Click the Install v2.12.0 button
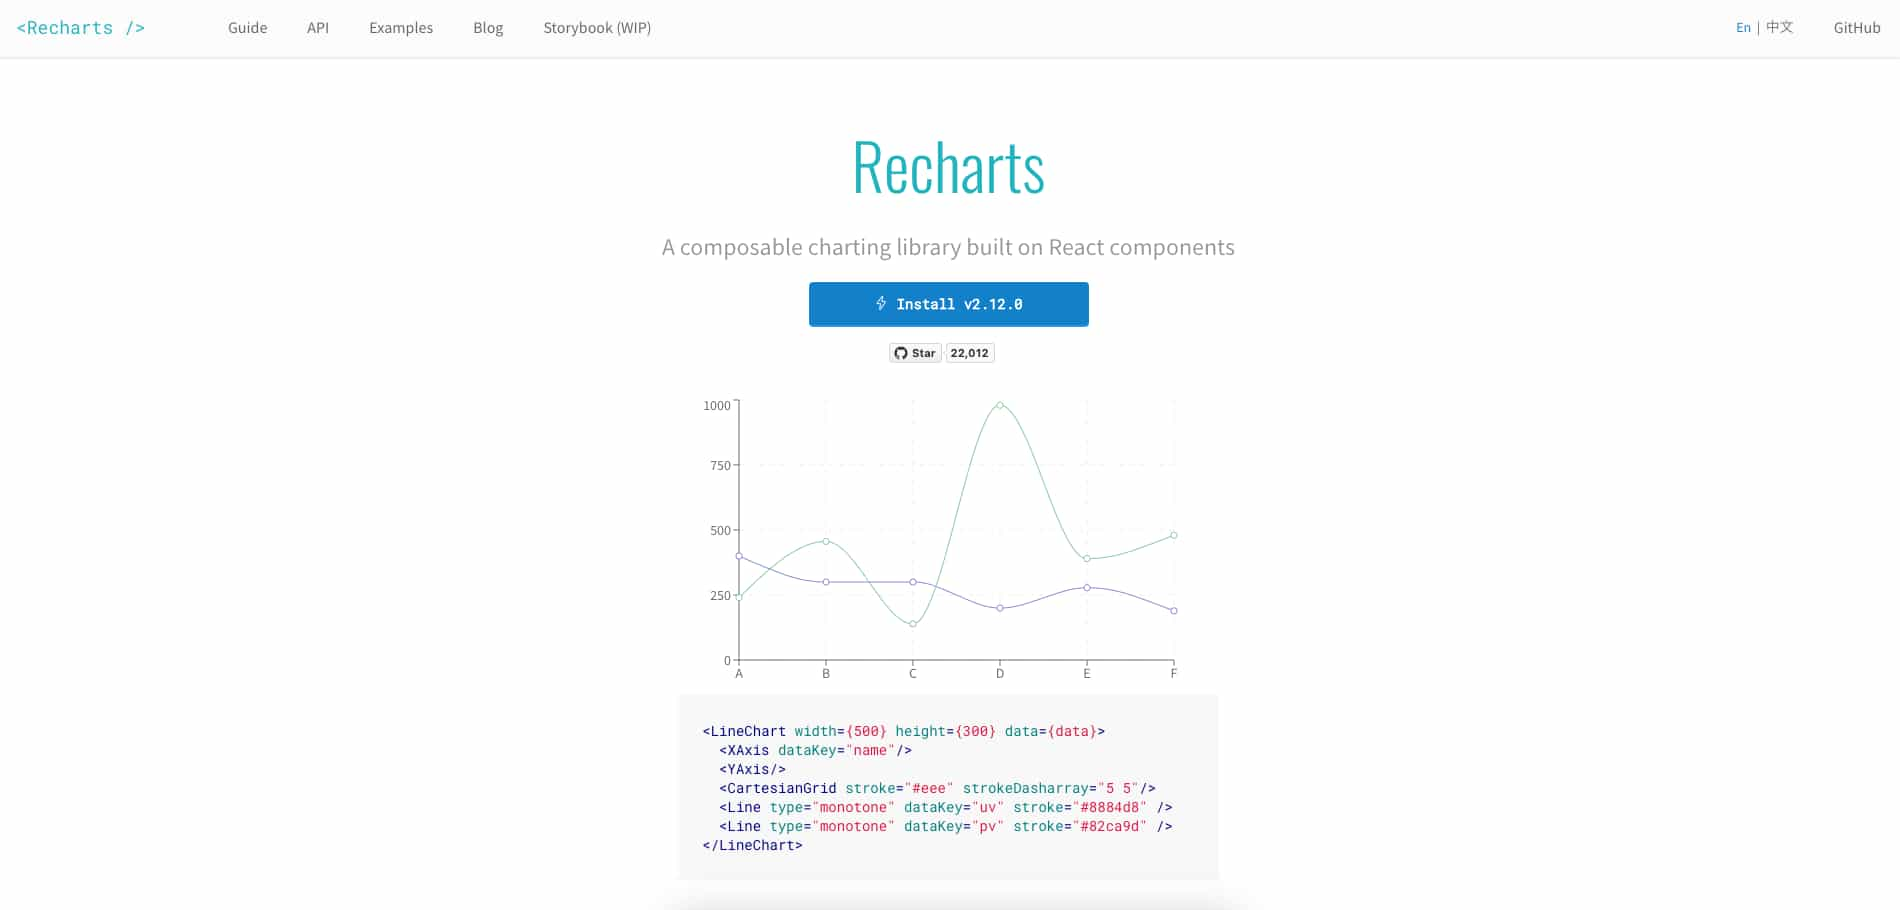Image resolution: width=1900 pixels, height=910 pixels. 948,304
